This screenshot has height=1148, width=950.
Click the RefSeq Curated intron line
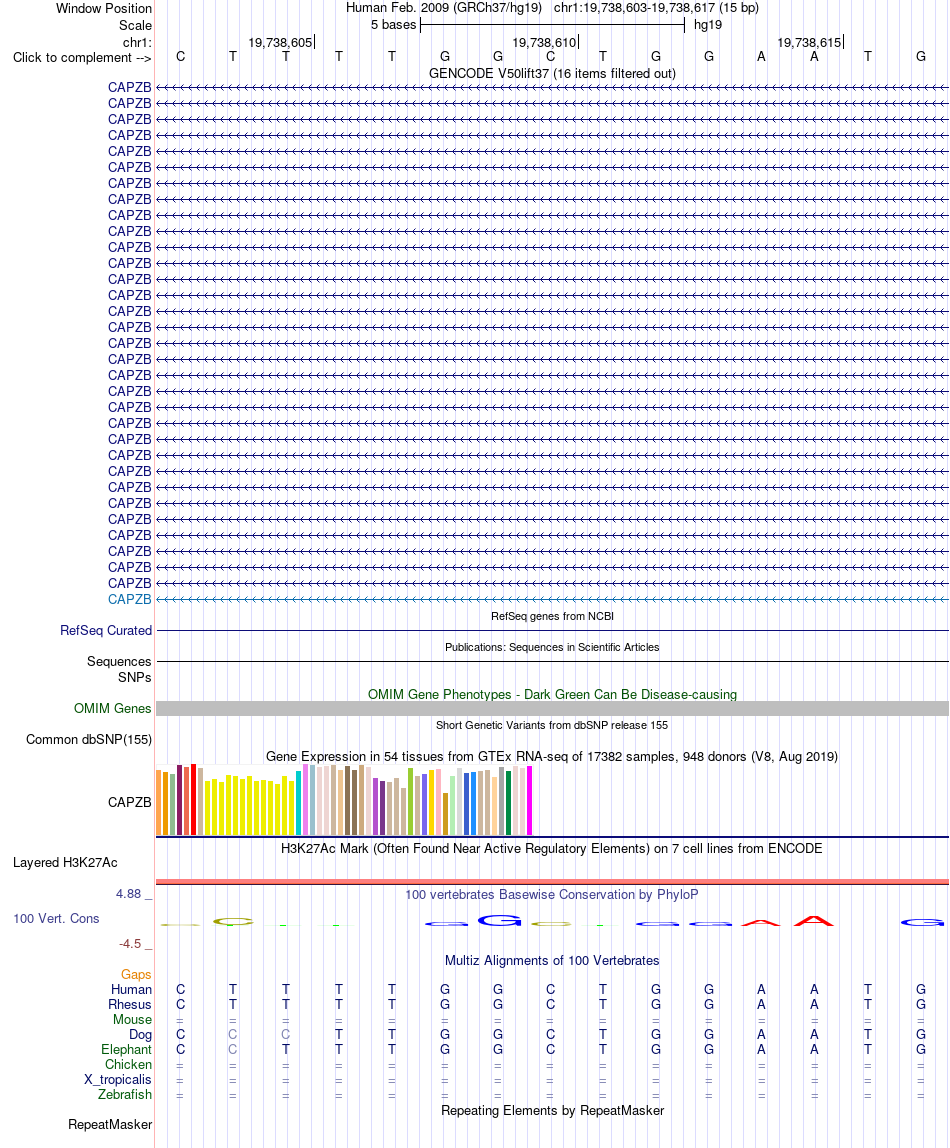click(x=553, y=630)
